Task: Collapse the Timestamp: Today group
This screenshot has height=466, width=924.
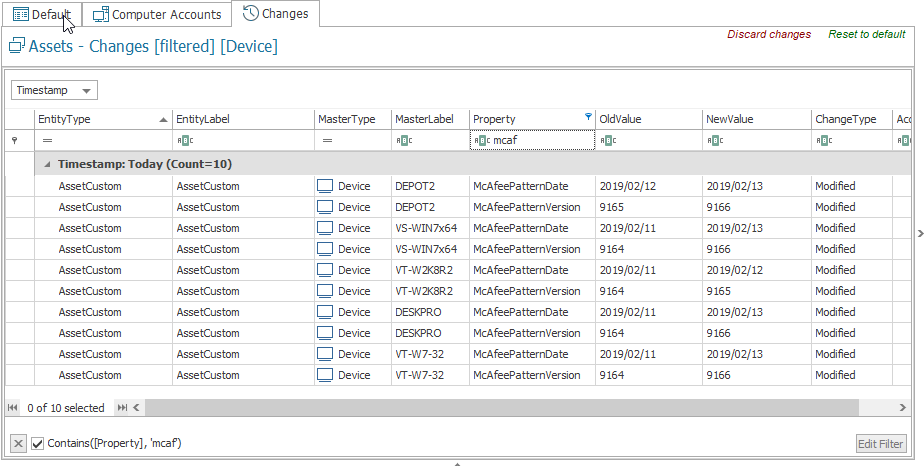Action: point(48,164)
